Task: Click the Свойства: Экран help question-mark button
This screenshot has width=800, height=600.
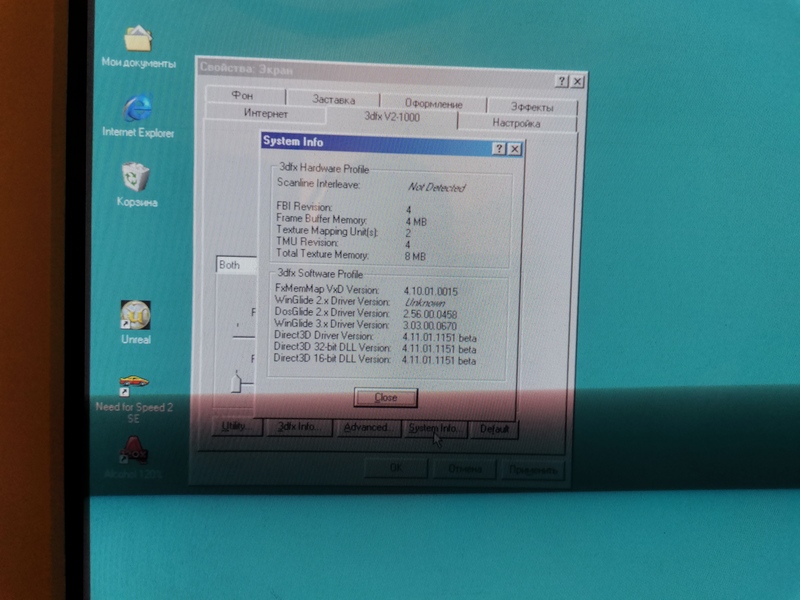Action: point(561,81)
